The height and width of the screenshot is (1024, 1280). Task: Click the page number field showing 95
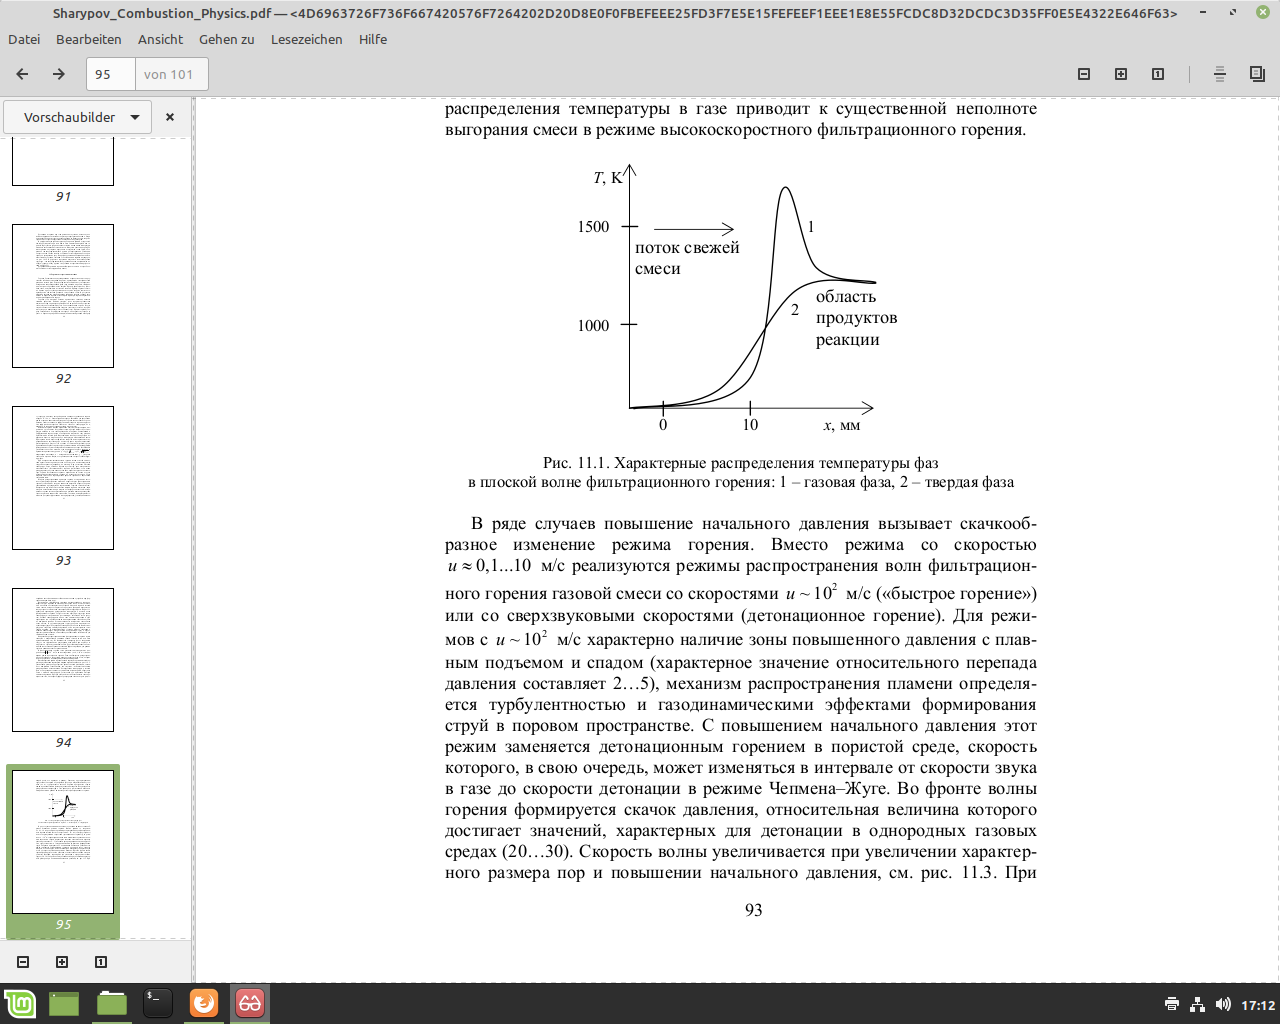111,74
